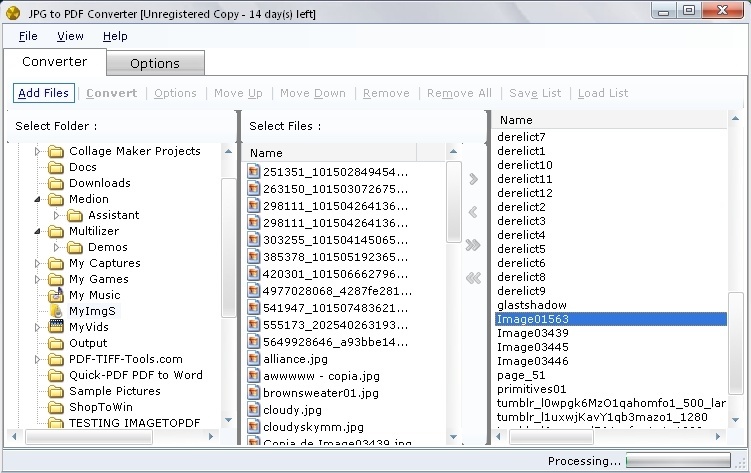Click Move Up in toolbar
Viewport: 751px width, 473px height.
[238, 93]
